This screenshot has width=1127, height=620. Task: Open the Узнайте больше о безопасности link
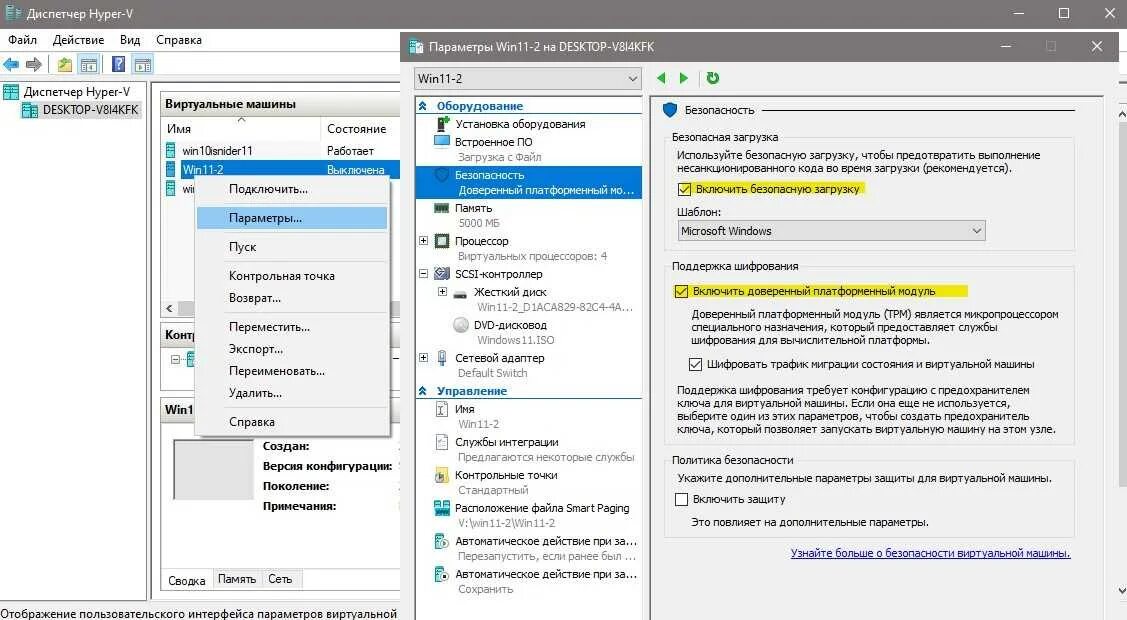pyautogui.click(x=930, y=553)
